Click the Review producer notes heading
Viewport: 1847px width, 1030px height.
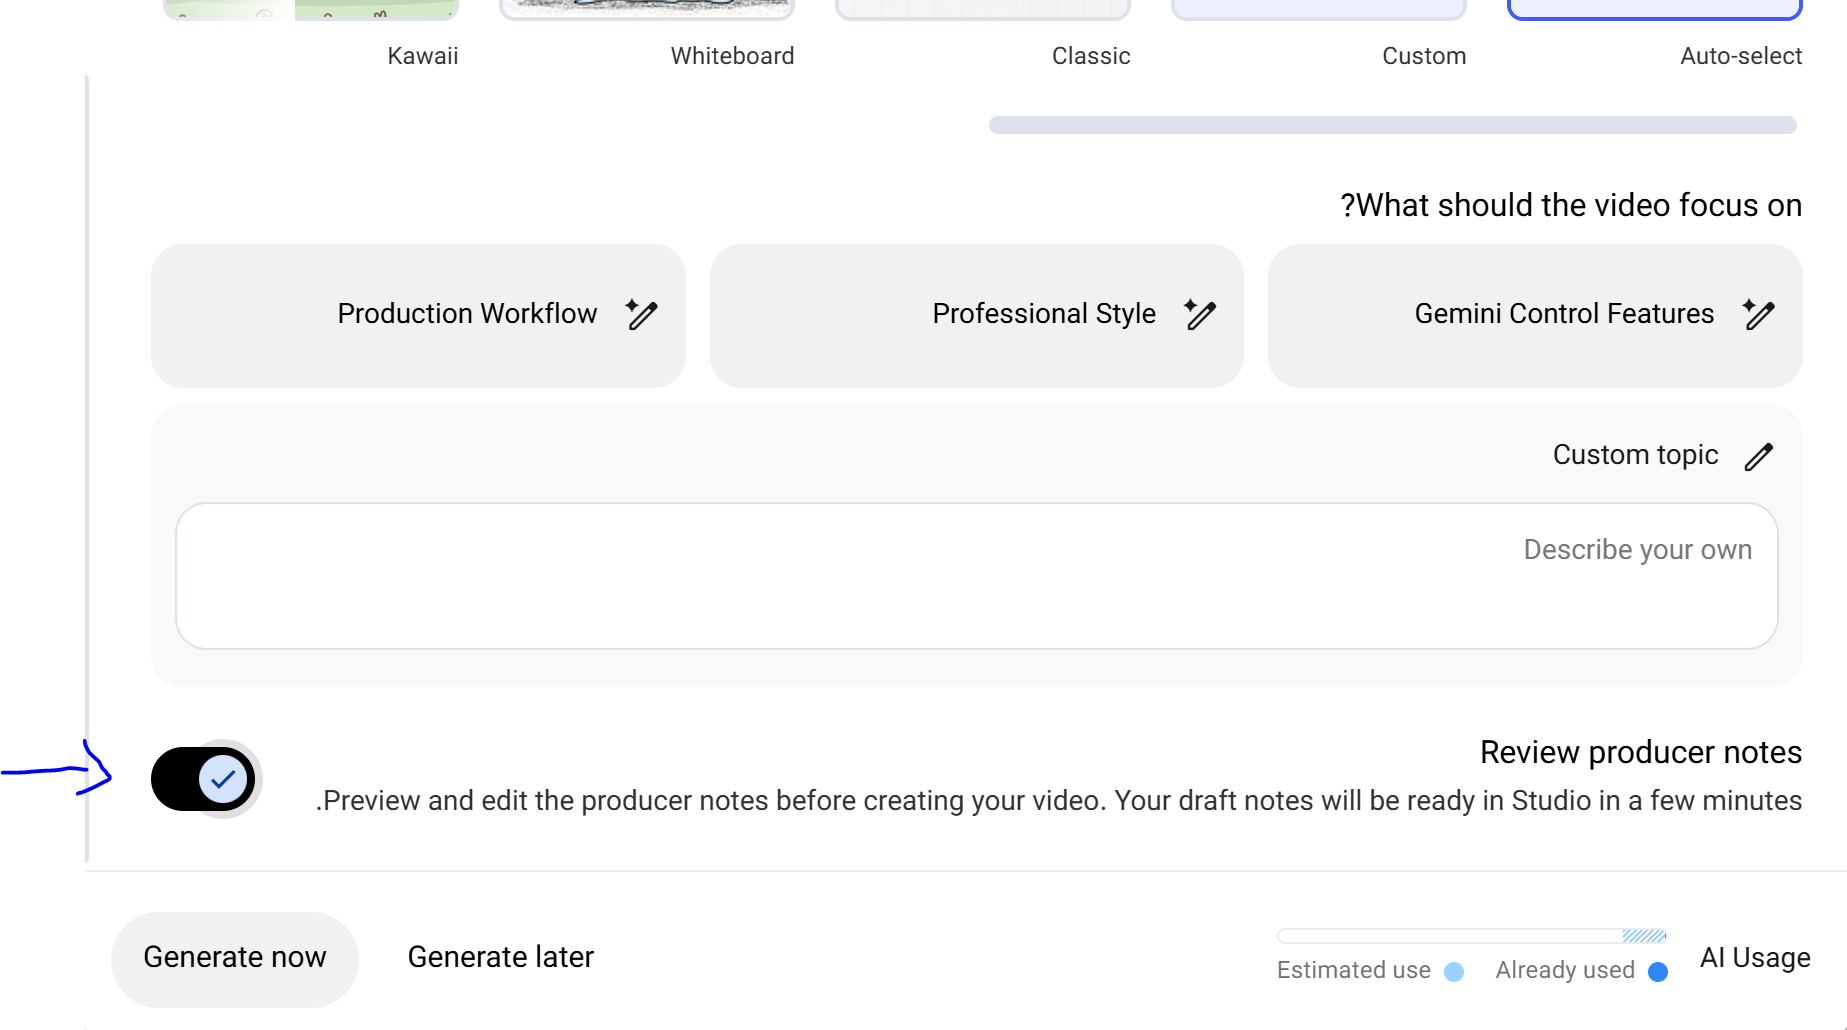pos(1641,752)
